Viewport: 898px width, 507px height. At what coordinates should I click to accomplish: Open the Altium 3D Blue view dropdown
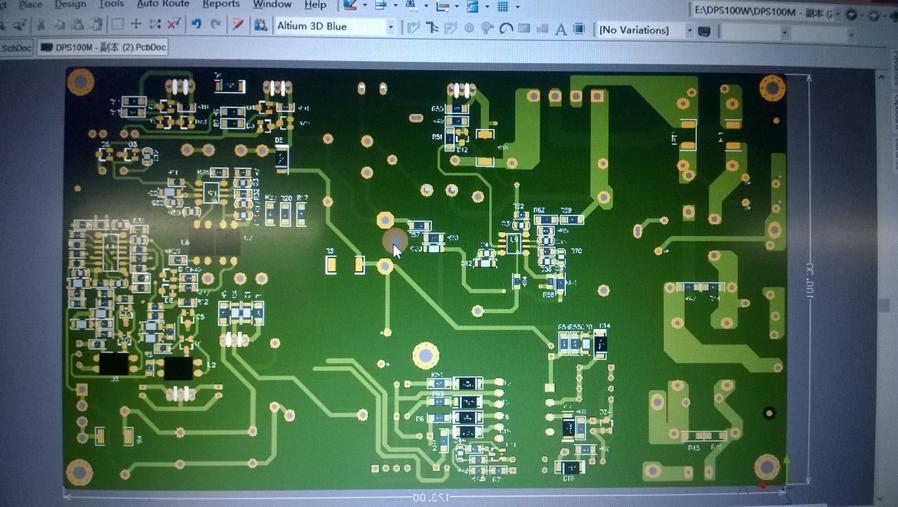[390, 27]
